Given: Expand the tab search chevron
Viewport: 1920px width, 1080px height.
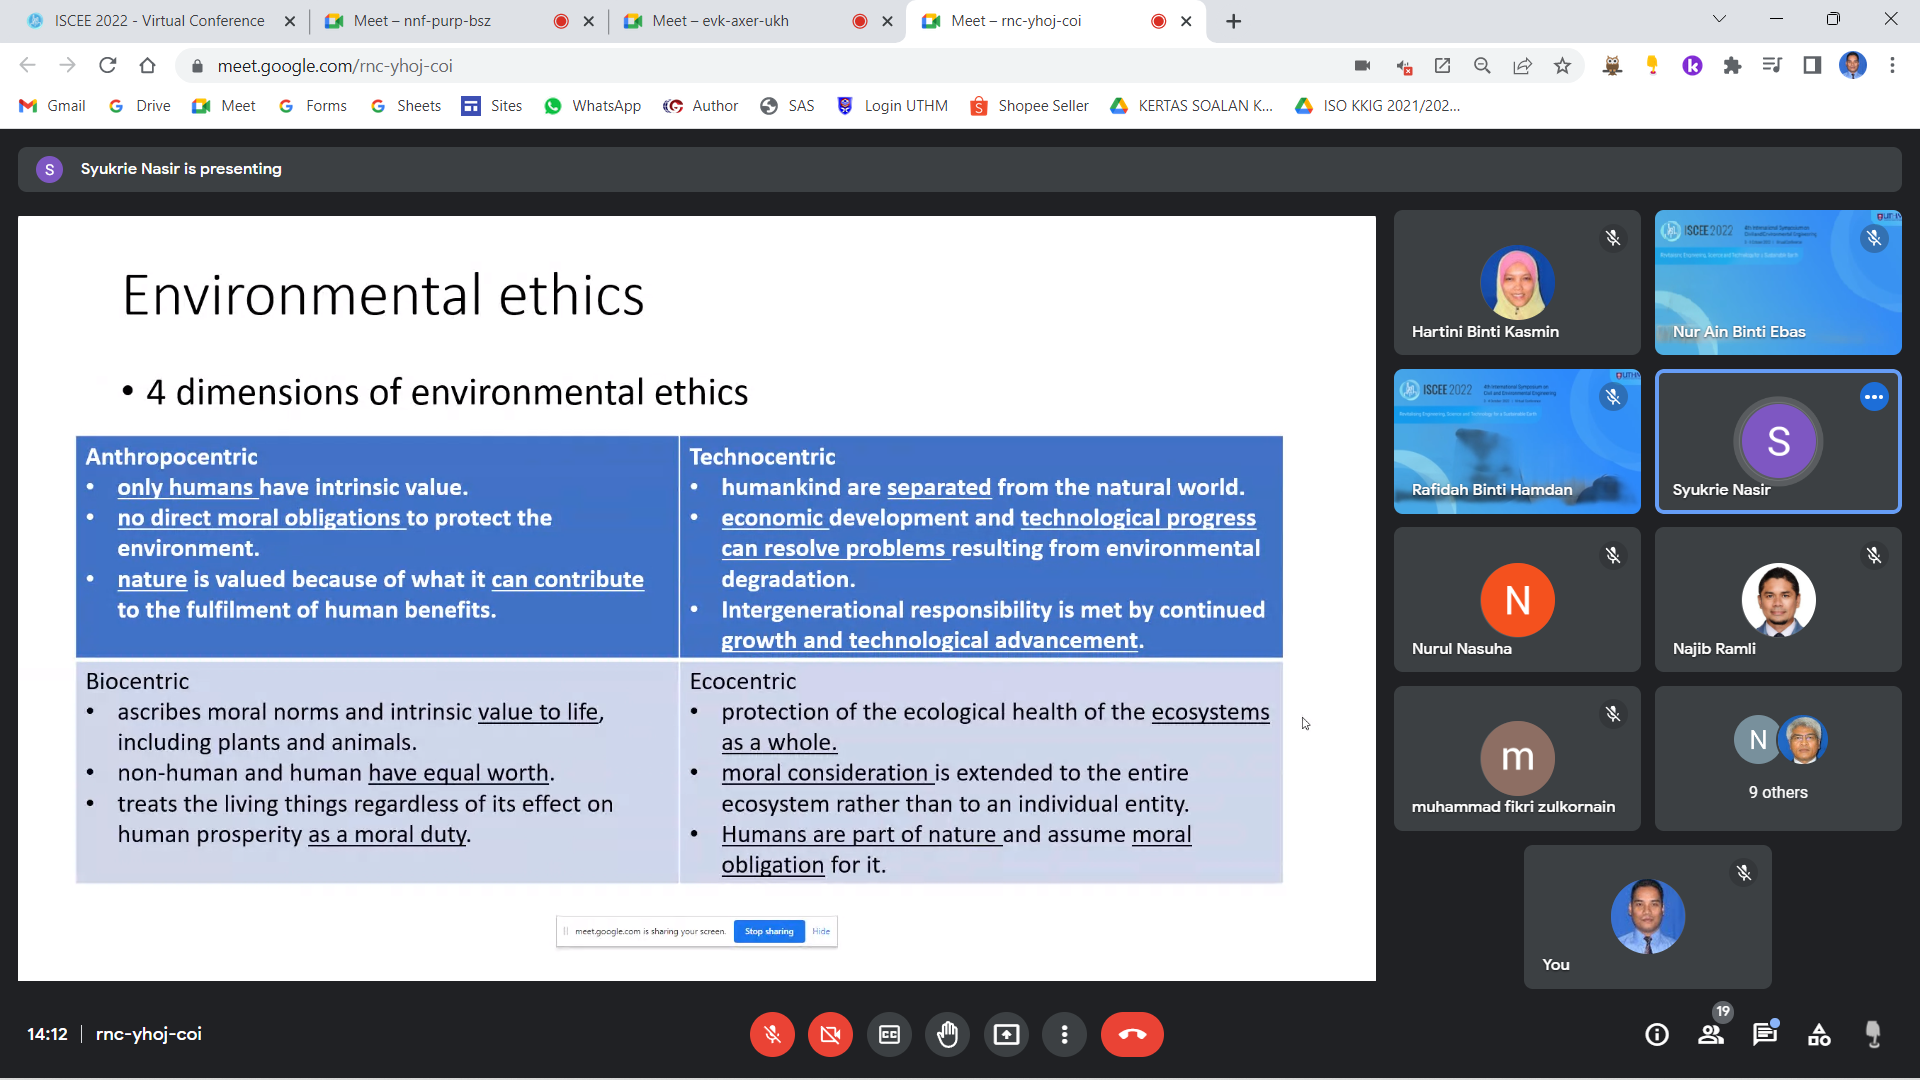Looking at the screenshot, I should 1719,19.
